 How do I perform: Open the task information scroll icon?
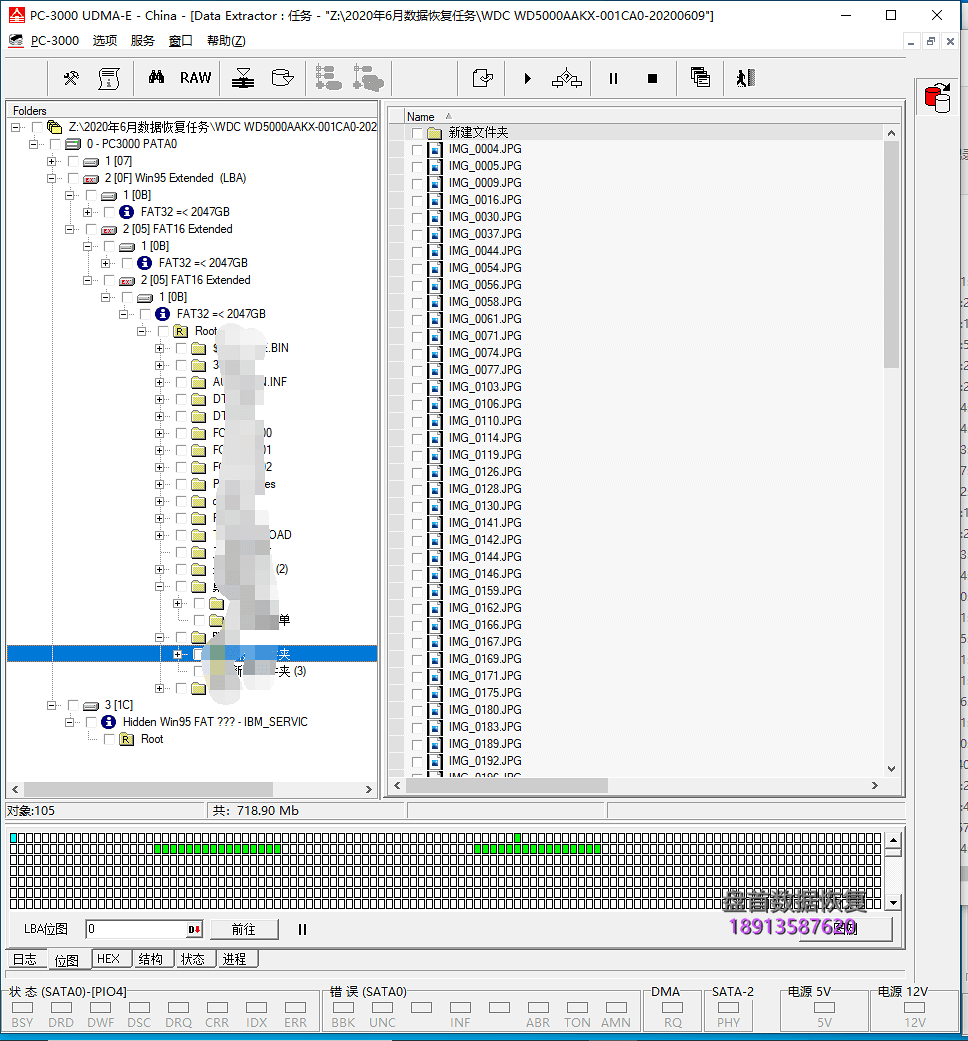tap(109, 78)
